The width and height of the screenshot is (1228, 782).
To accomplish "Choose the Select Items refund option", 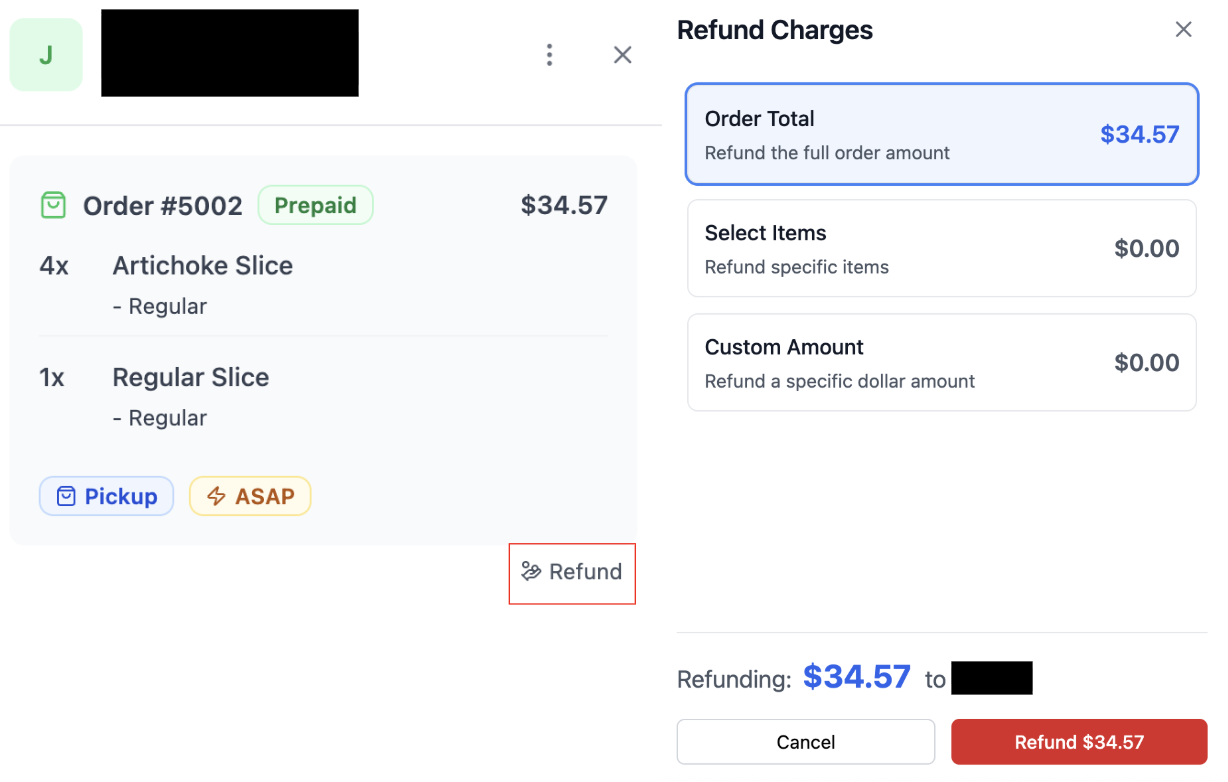I will (941, 248).
